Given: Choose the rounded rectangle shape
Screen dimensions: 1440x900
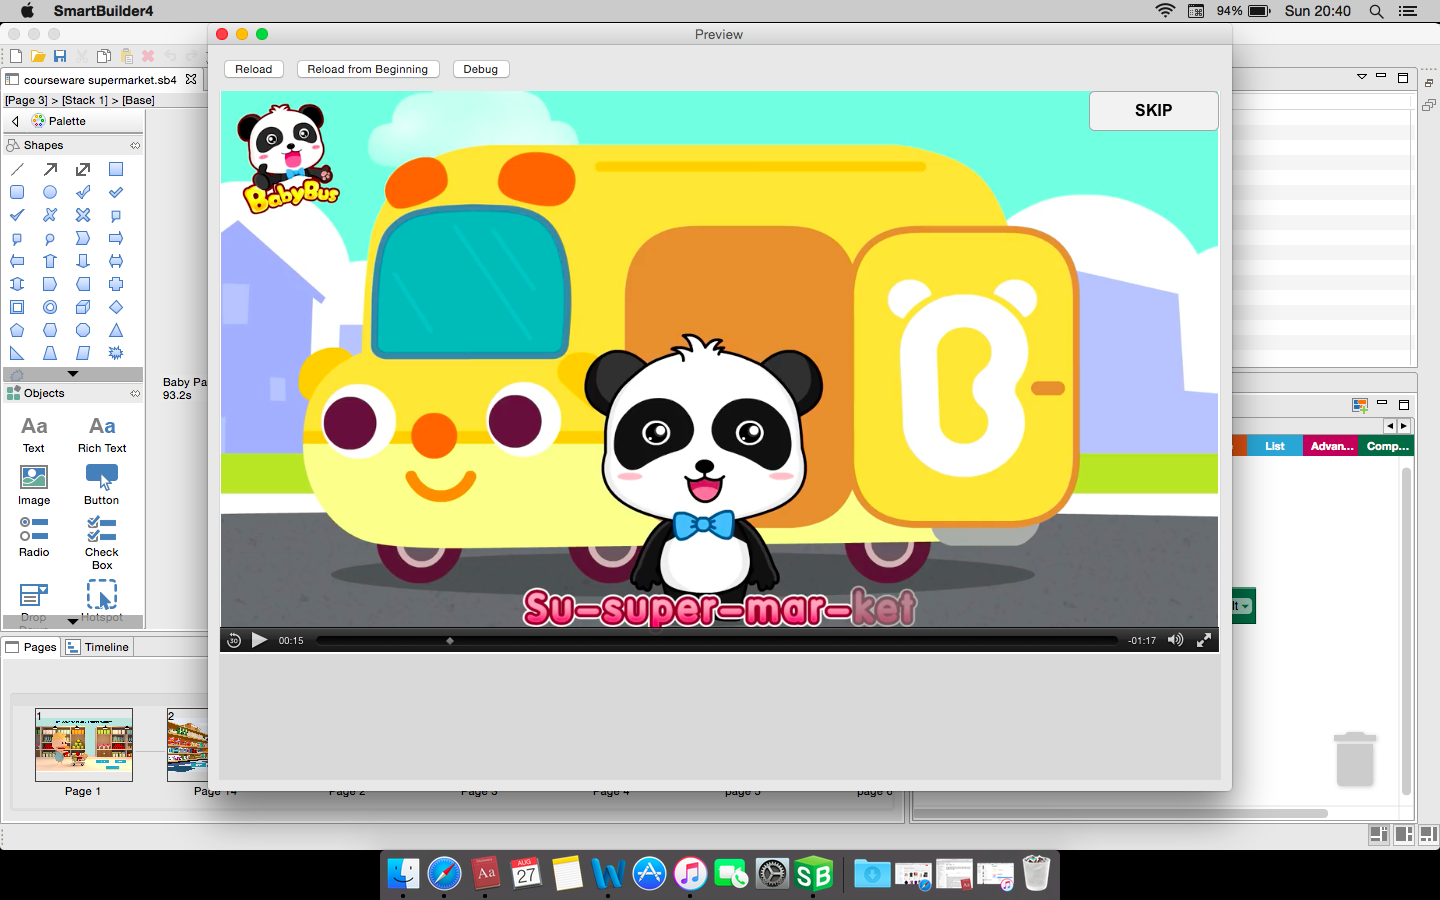Looking at the screenshot, I should (17, 192).
